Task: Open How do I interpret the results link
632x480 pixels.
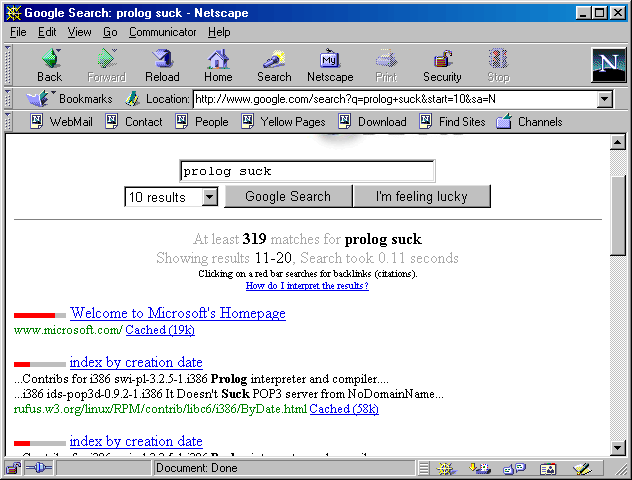Action: point(307,286)
